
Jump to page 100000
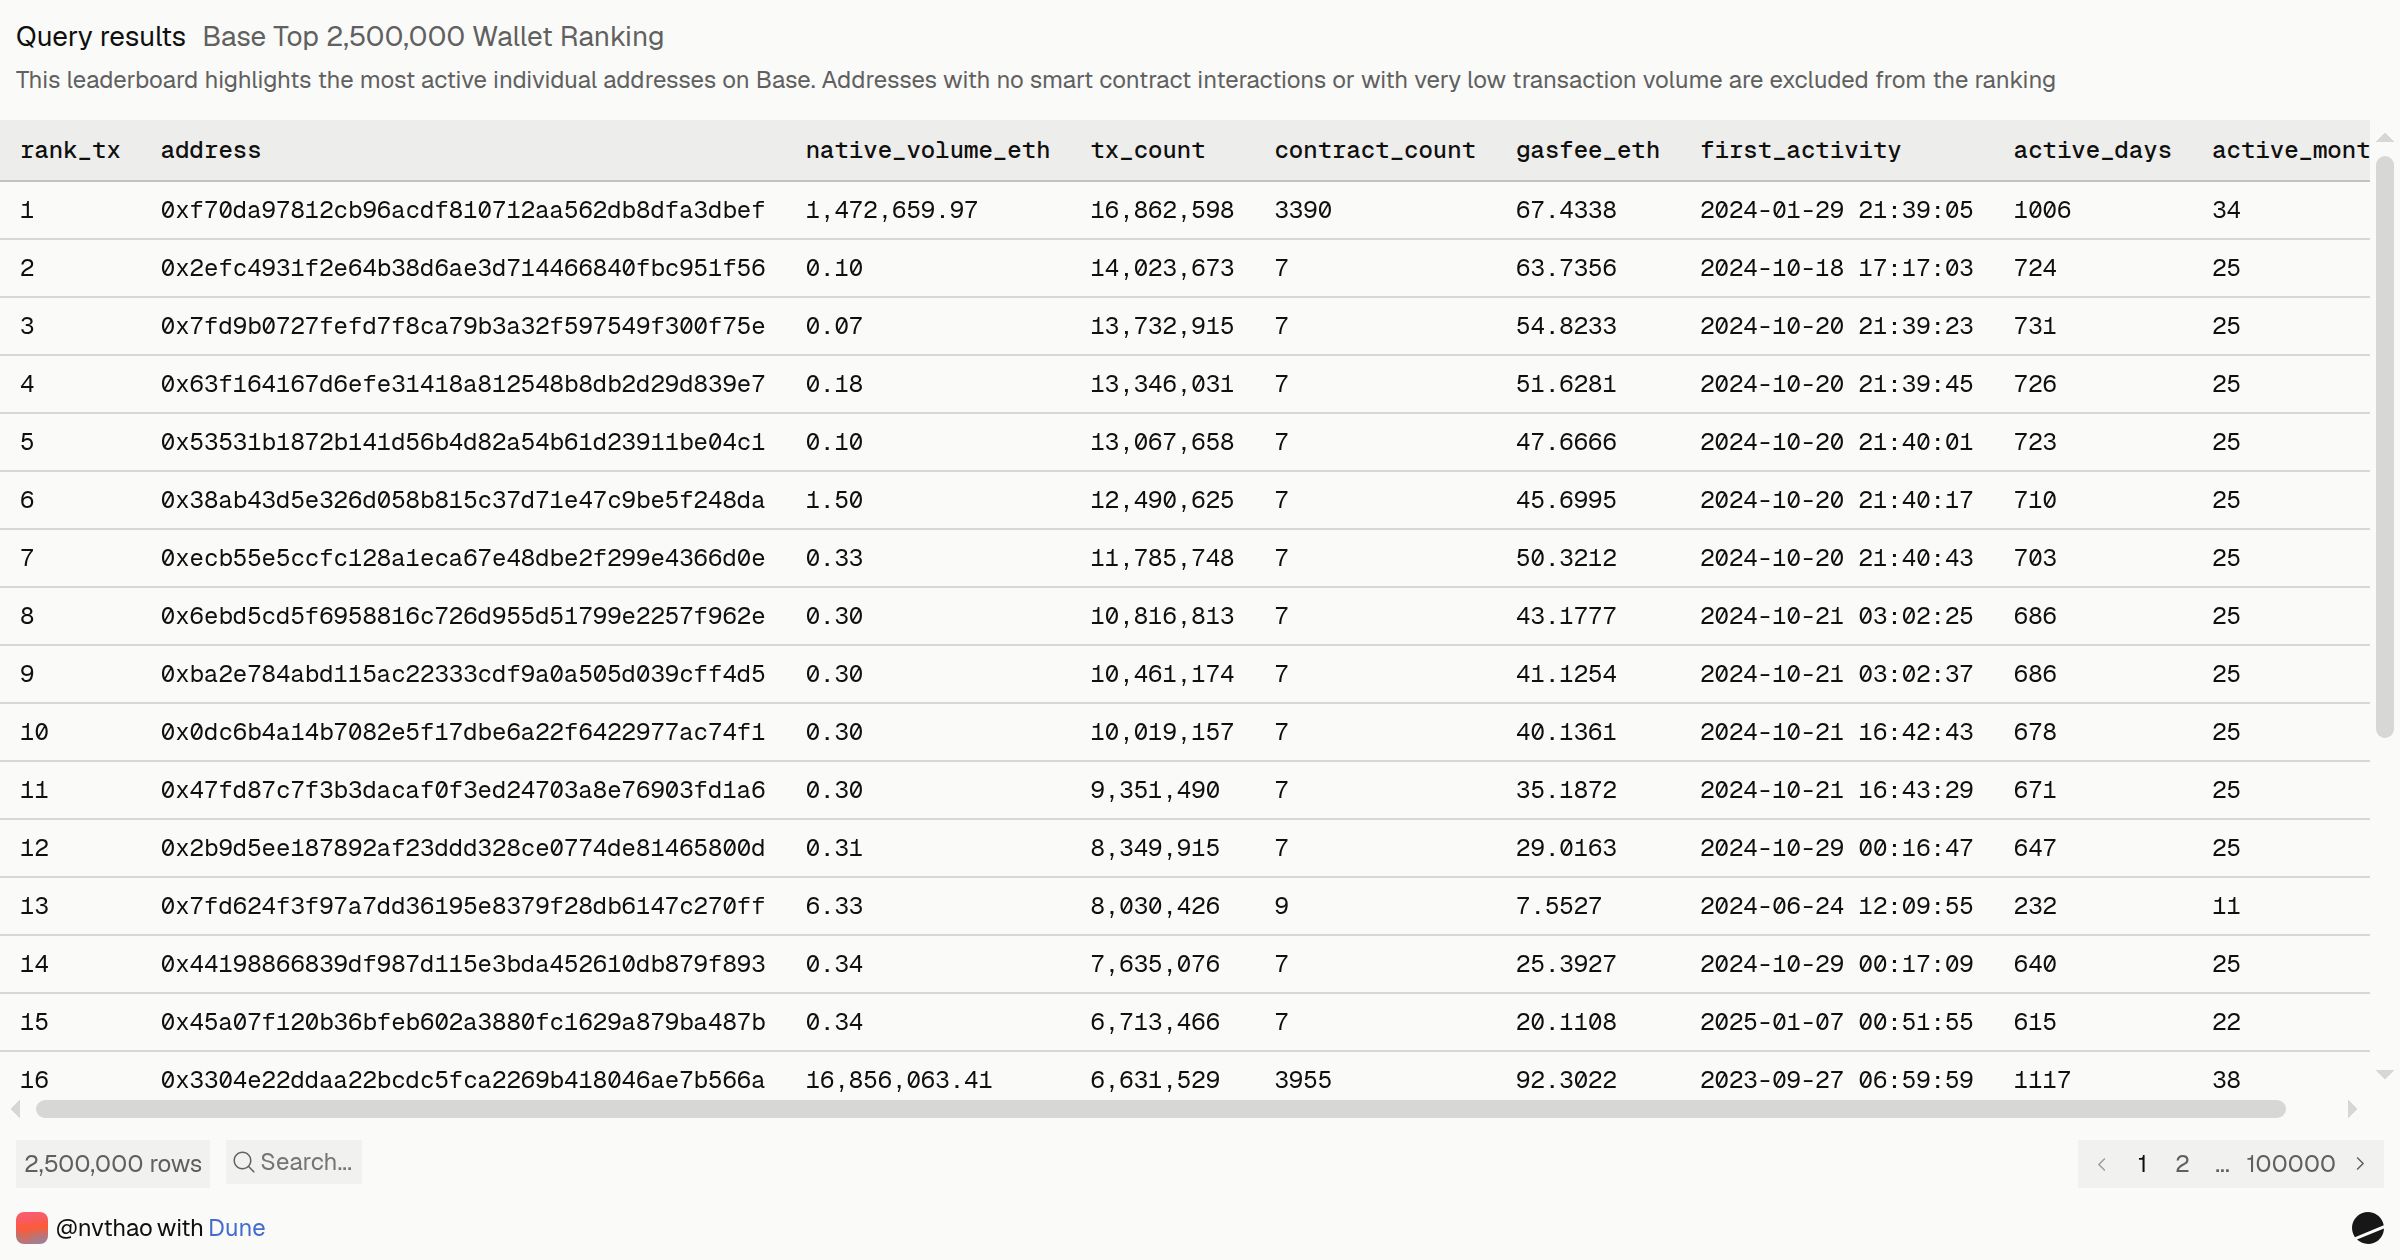tap(2290, 1164)
